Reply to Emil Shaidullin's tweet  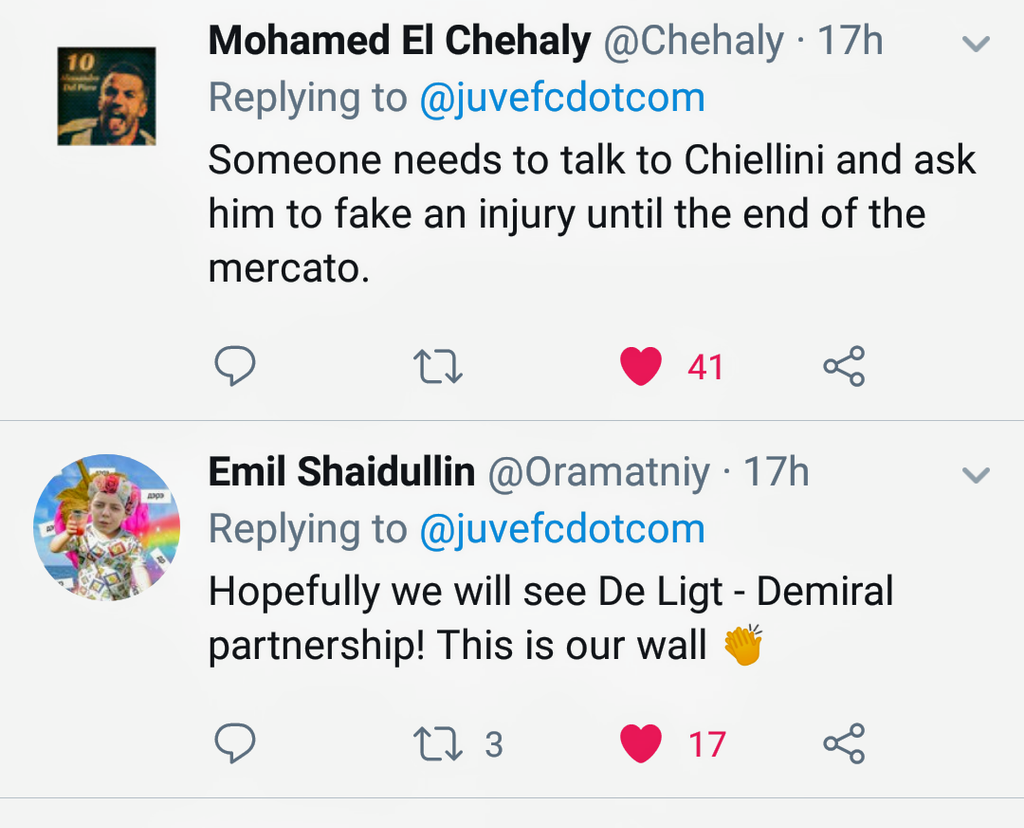click(235, 744)
